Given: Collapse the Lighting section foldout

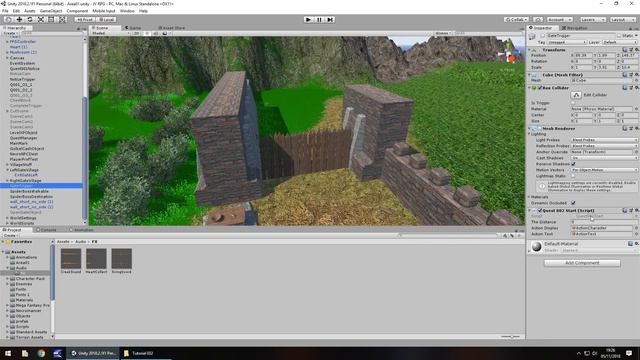Looking at the screenshot, I should (x=530, y=134).
